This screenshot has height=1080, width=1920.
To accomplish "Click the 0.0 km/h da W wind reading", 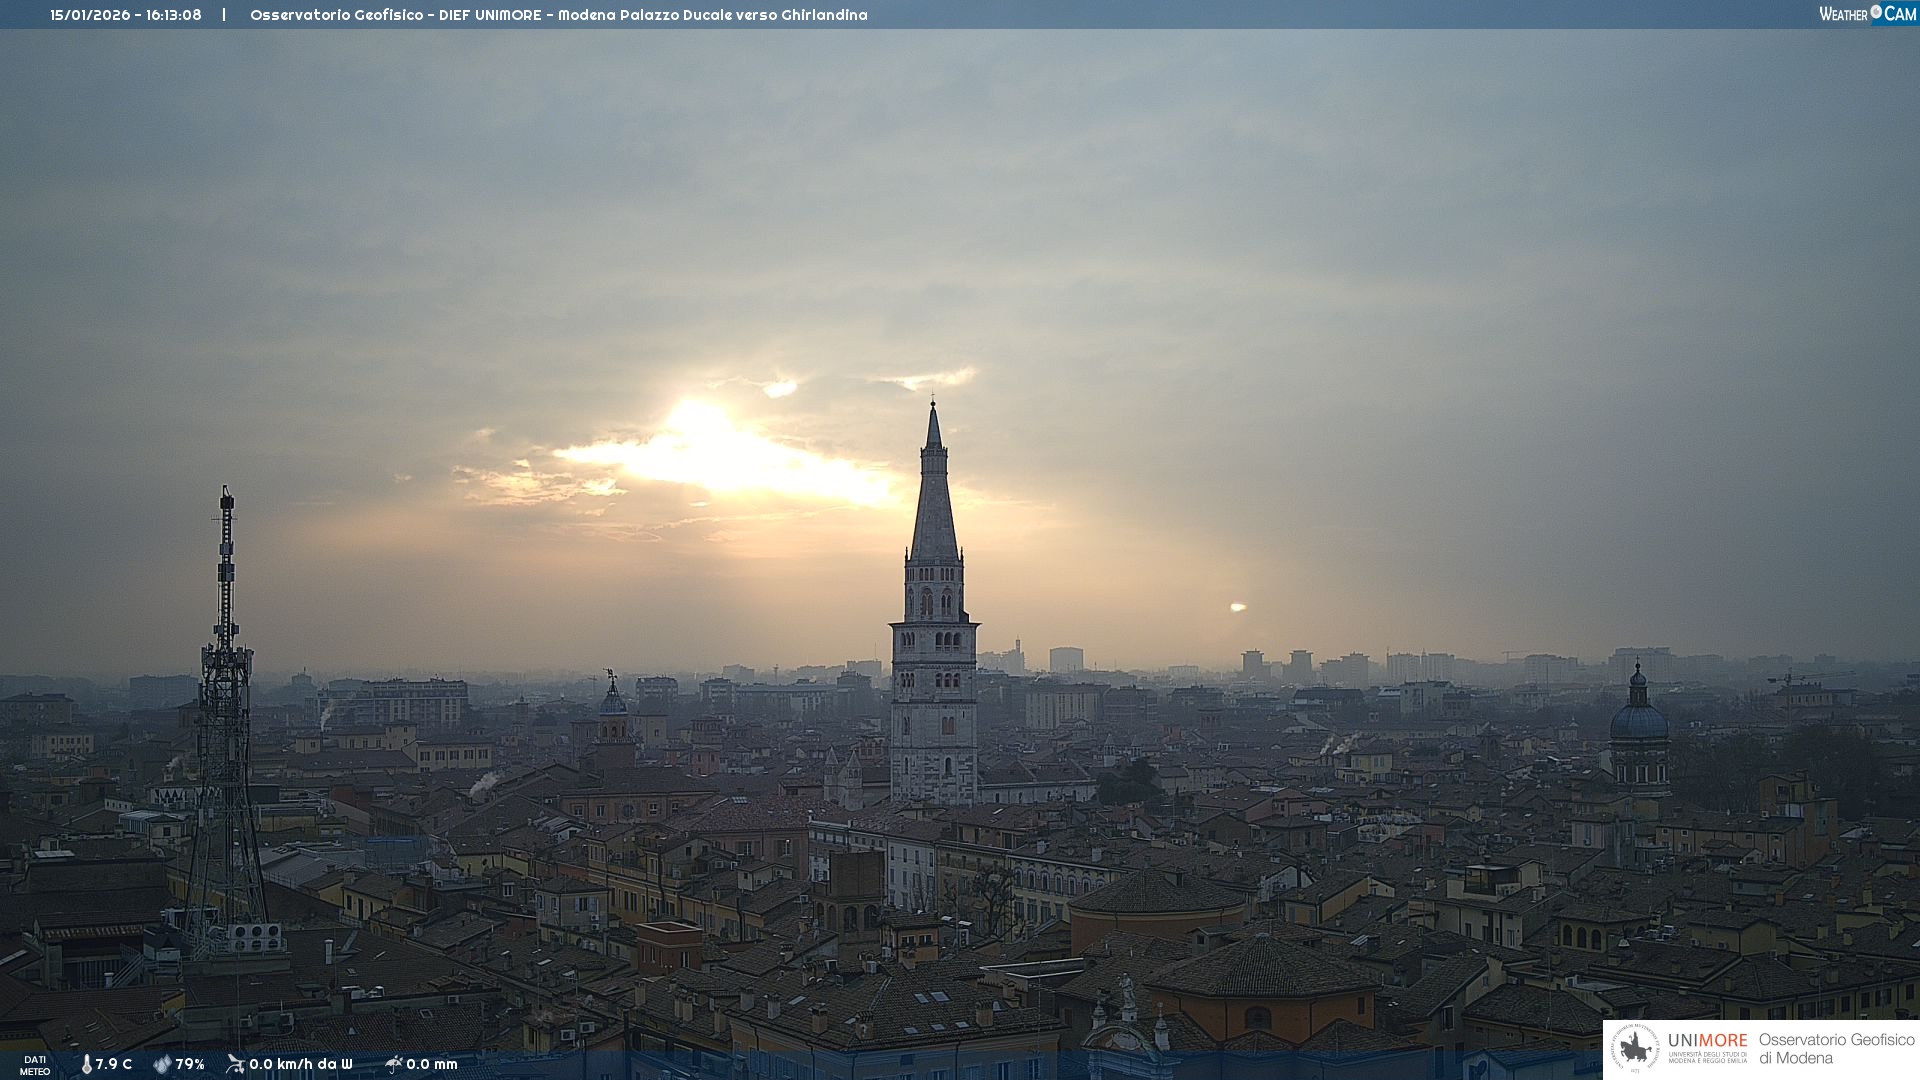I will (301, 1065).
